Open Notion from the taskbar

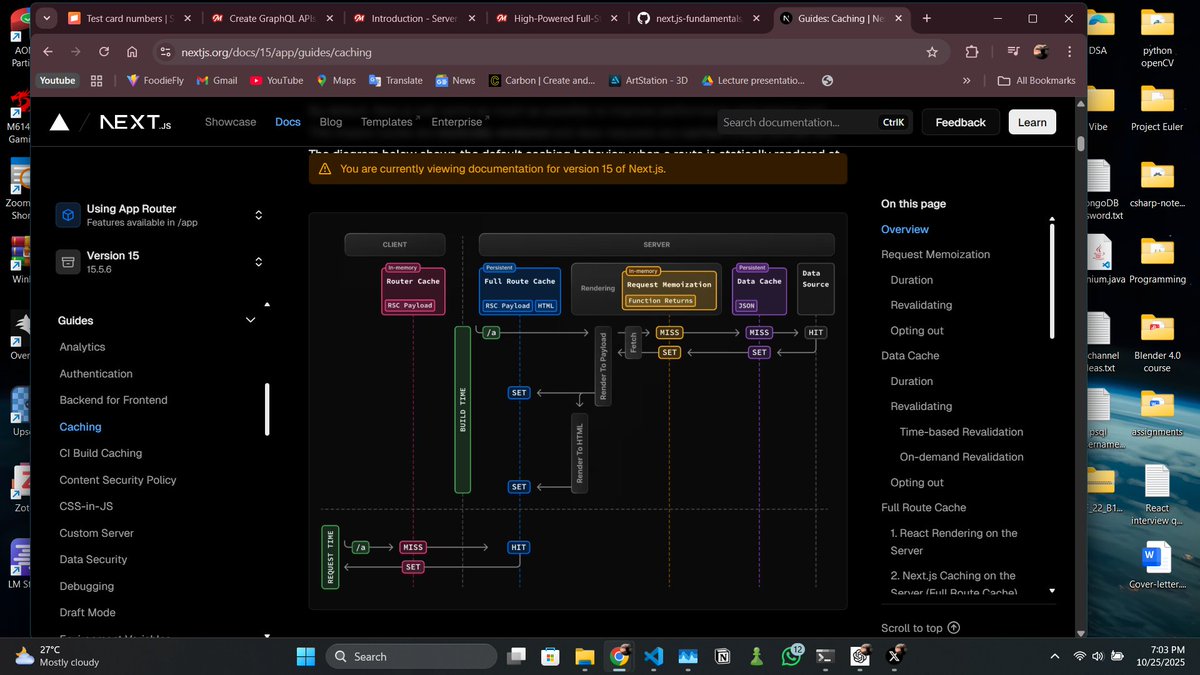pos(722,657)
